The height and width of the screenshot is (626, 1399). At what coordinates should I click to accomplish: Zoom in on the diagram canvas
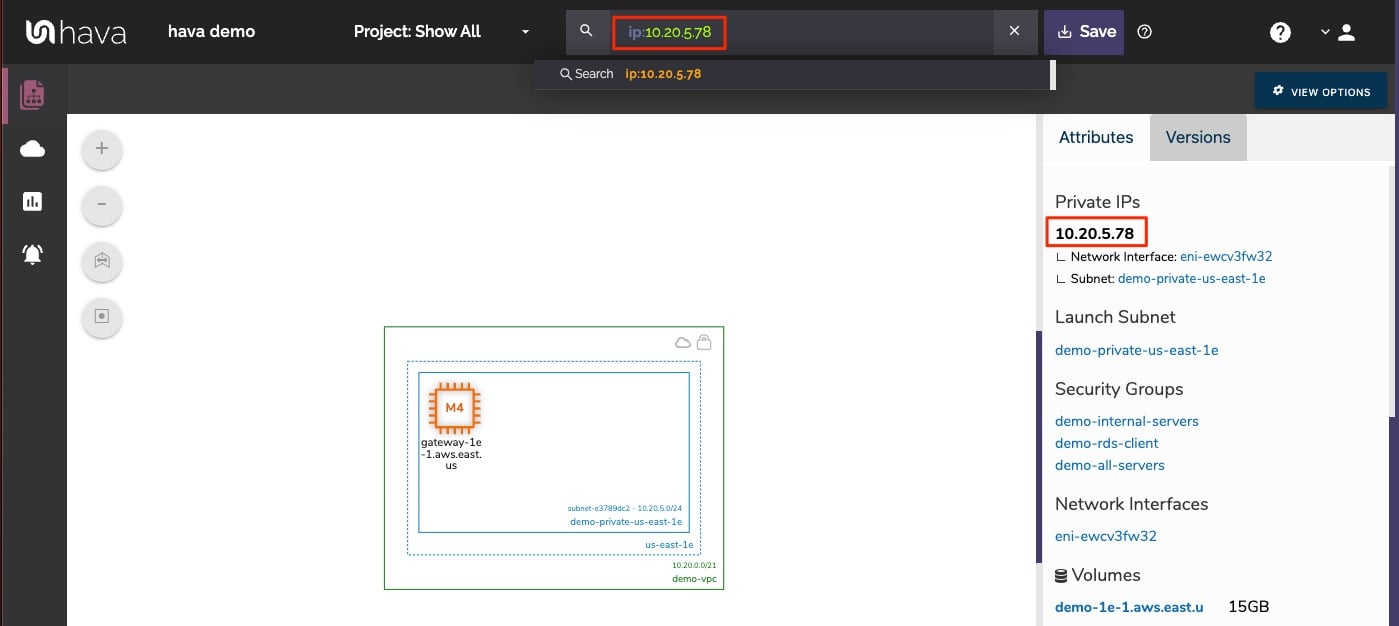point(101,147)
